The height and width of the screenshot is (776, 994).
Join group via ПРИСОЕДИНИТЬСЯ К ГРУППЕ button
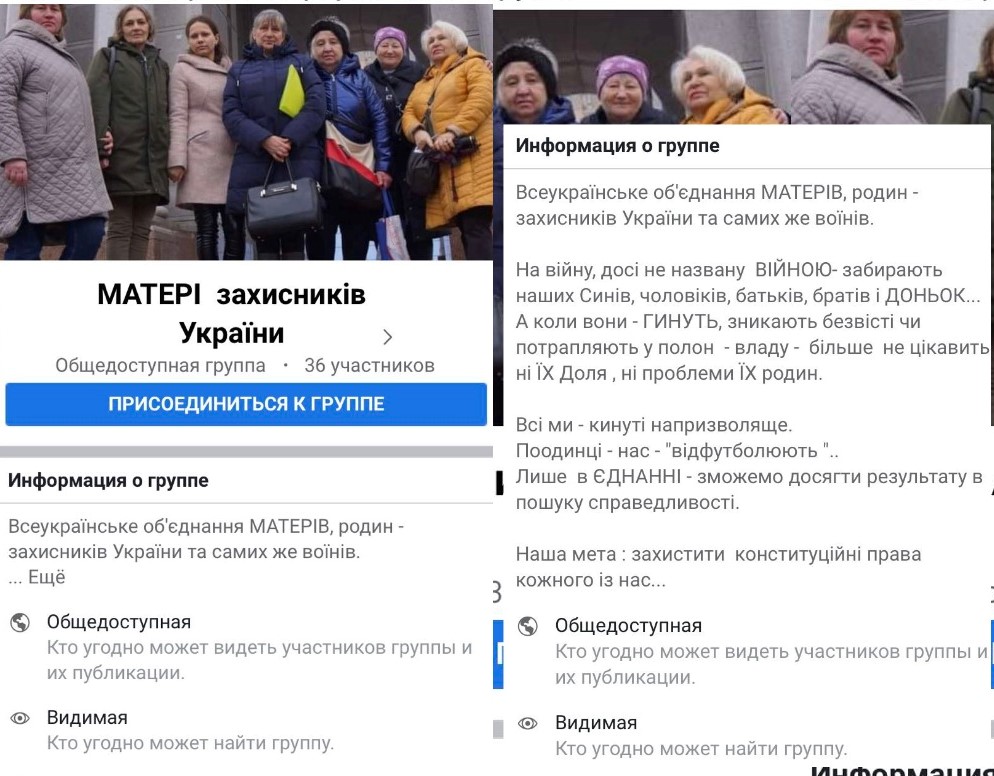point(246,404)
